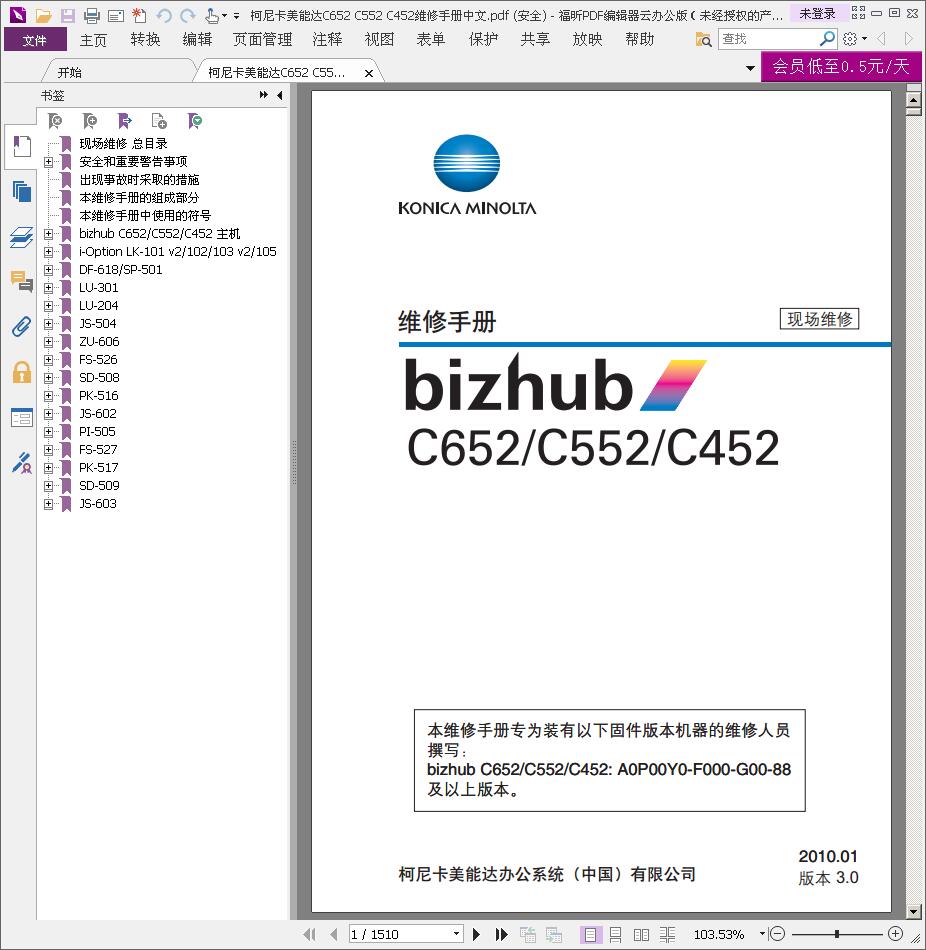This screenshot has width=926, height=950.
Task: Open the attachments paperclip panel
Action: [22, 327]
